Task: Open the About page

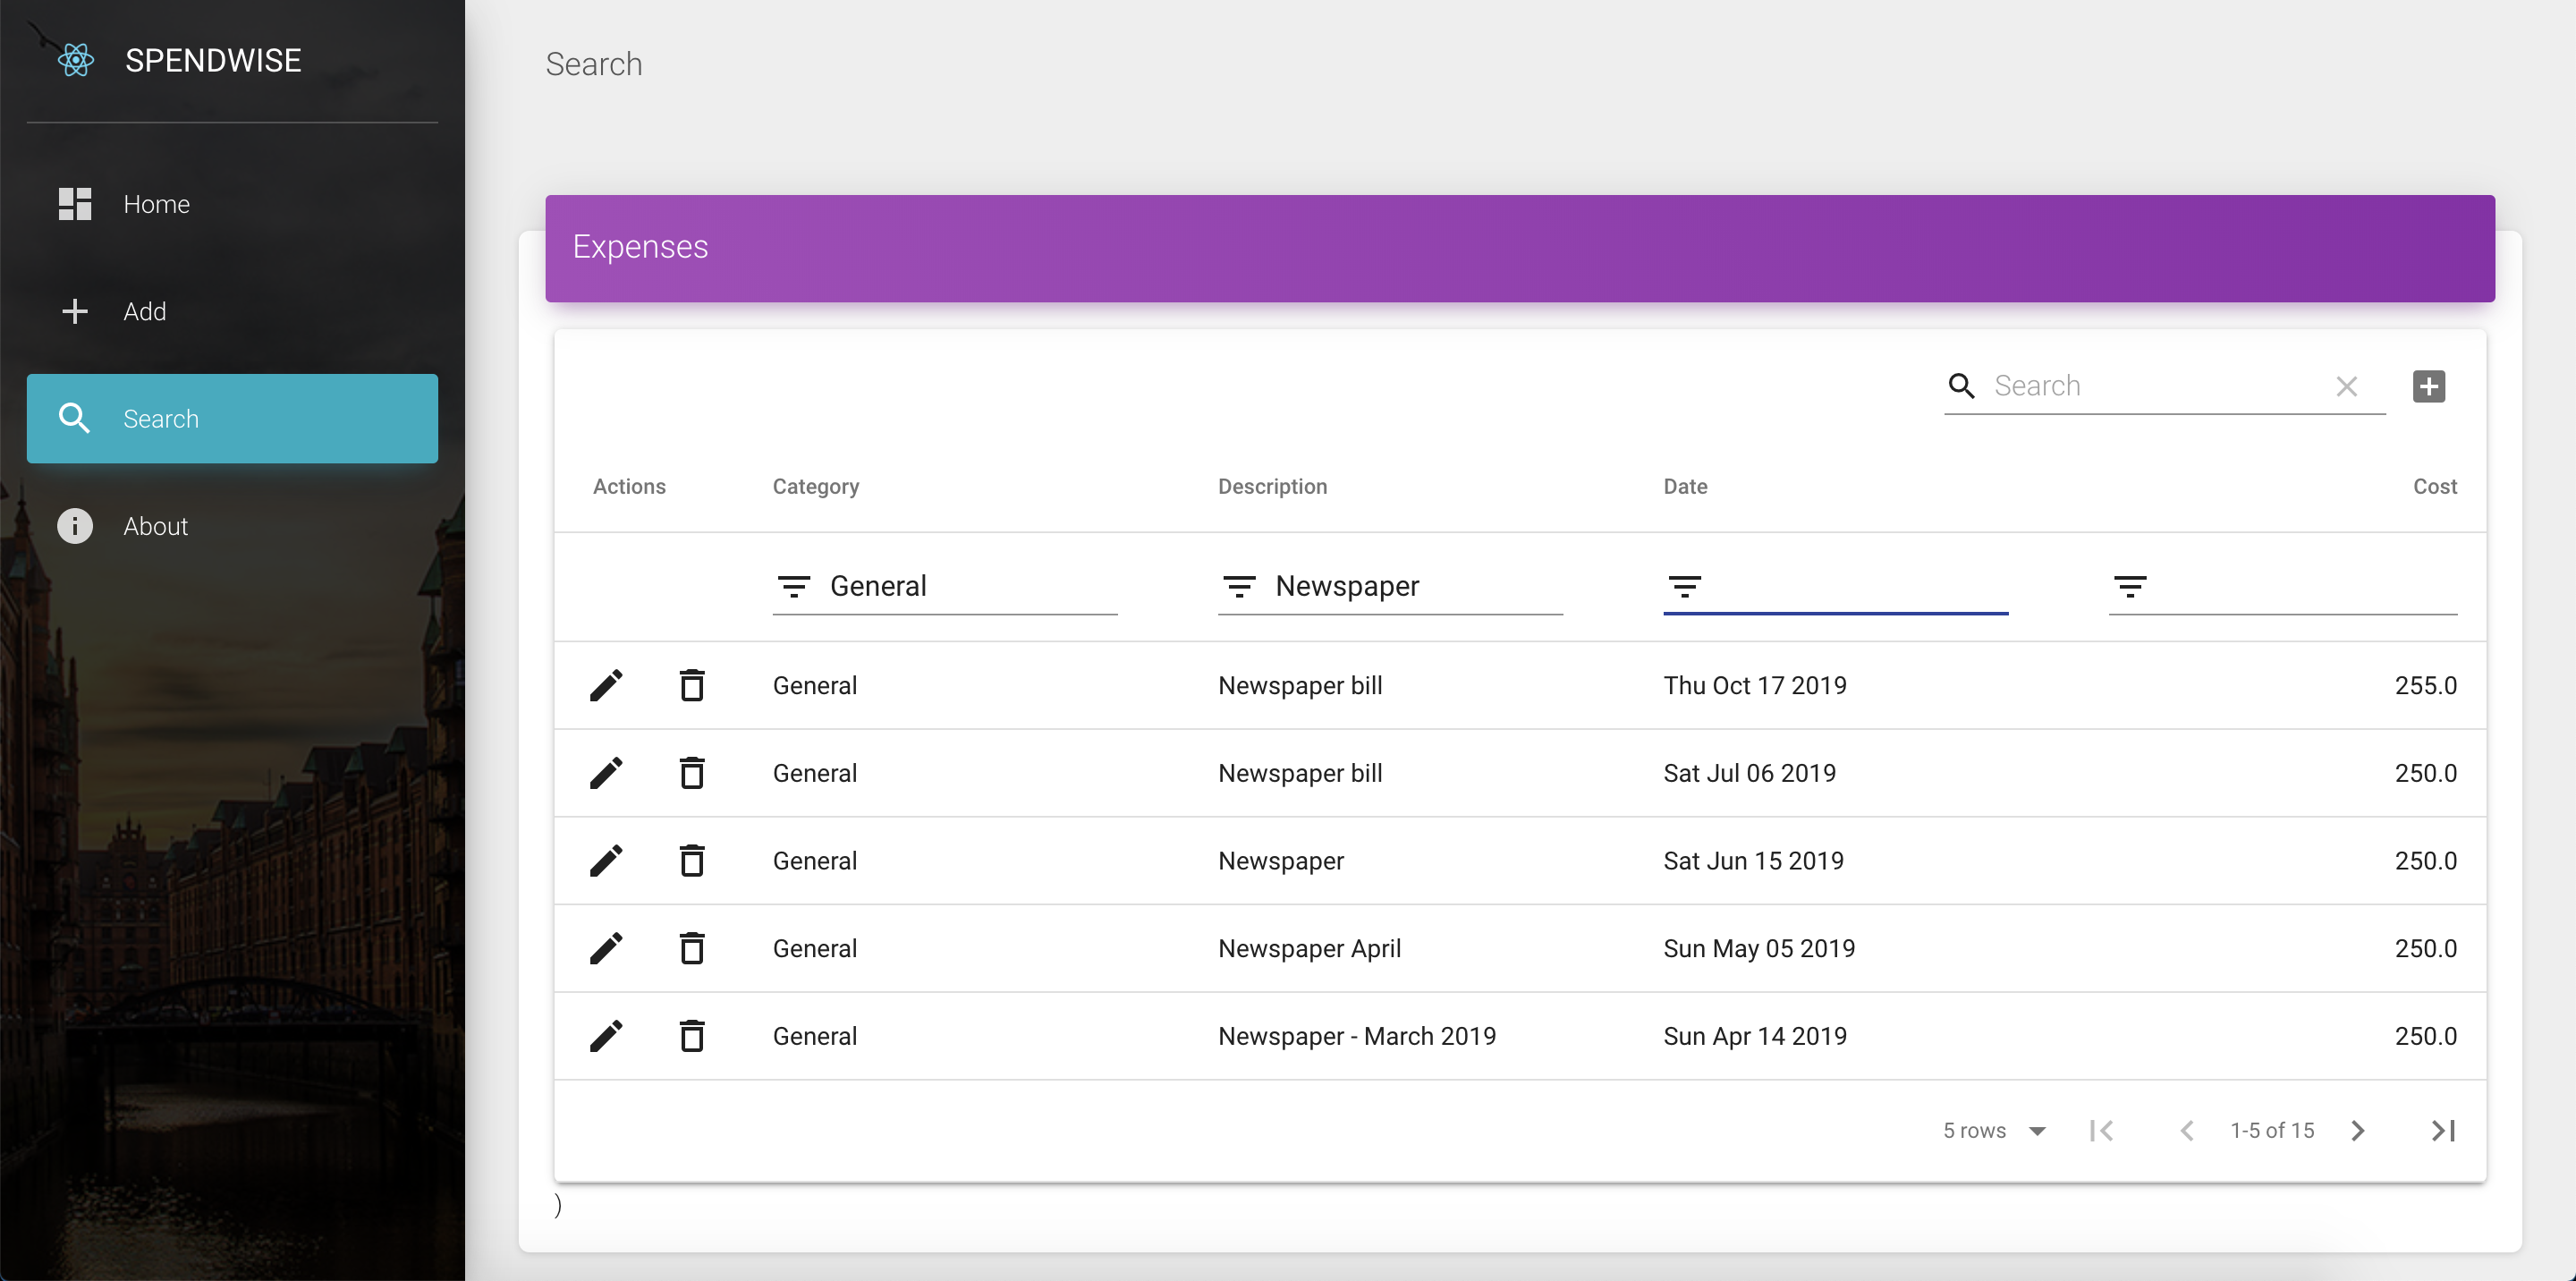Action: coord(155,526)
